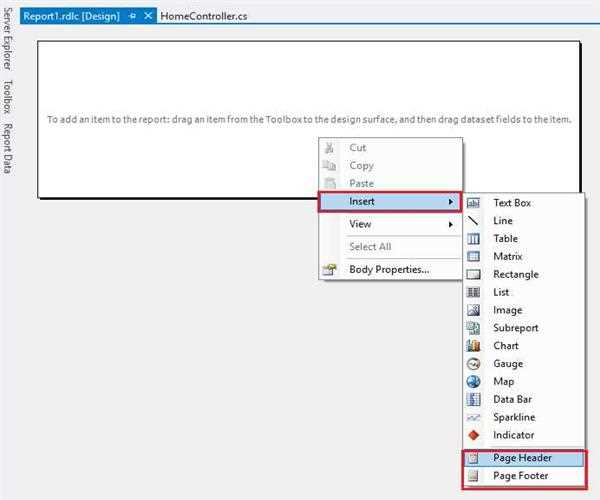
Task: Click the Sparkline icon
Action: [x=474, y=418]
